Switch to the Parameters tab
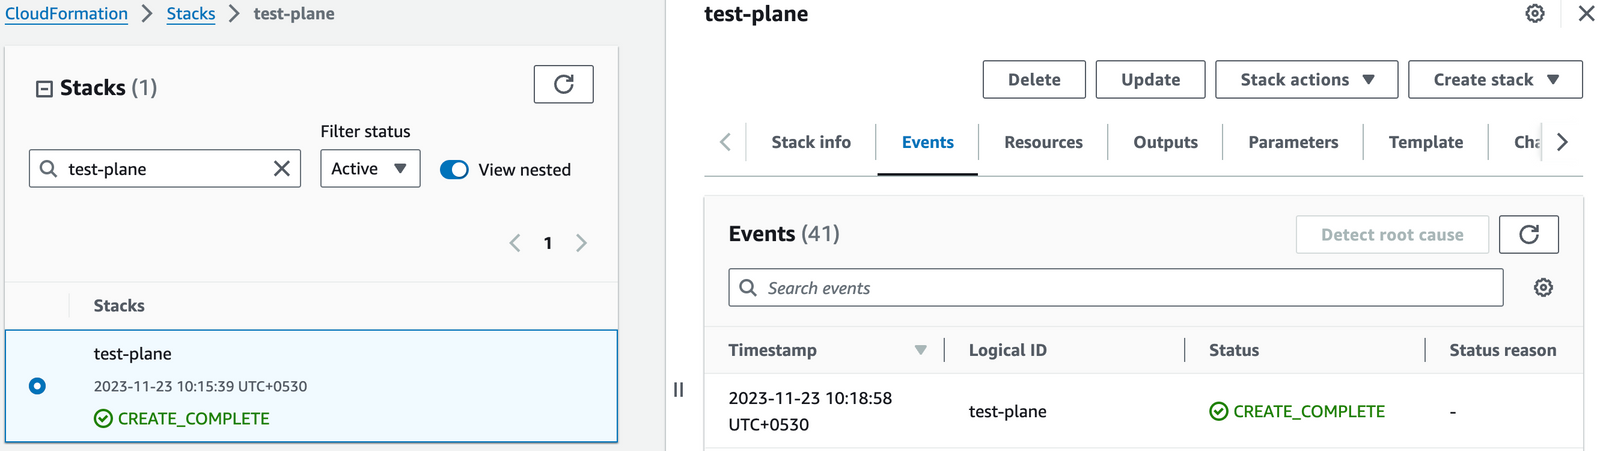1600x451 pixels. click(x=1293, y=142)
